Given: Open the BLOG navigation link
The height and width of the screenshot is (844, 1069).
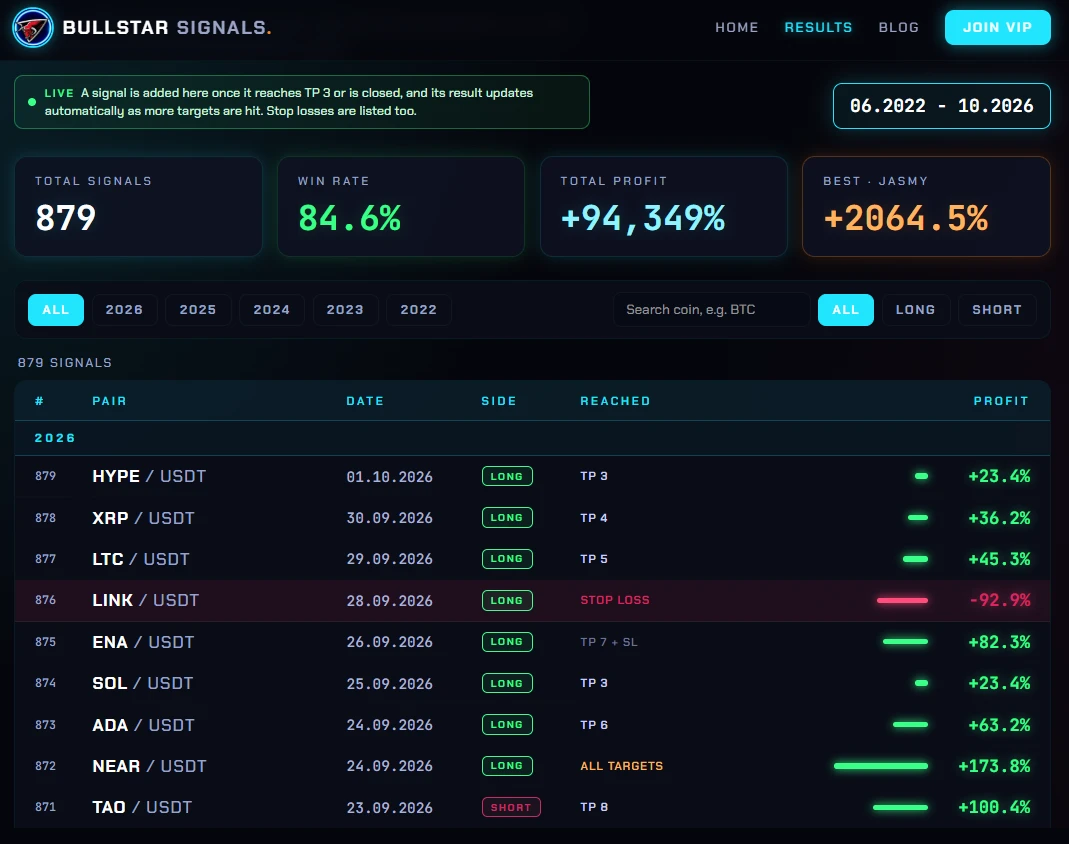Looking at the screenshot, I should (x=899, y=27).
